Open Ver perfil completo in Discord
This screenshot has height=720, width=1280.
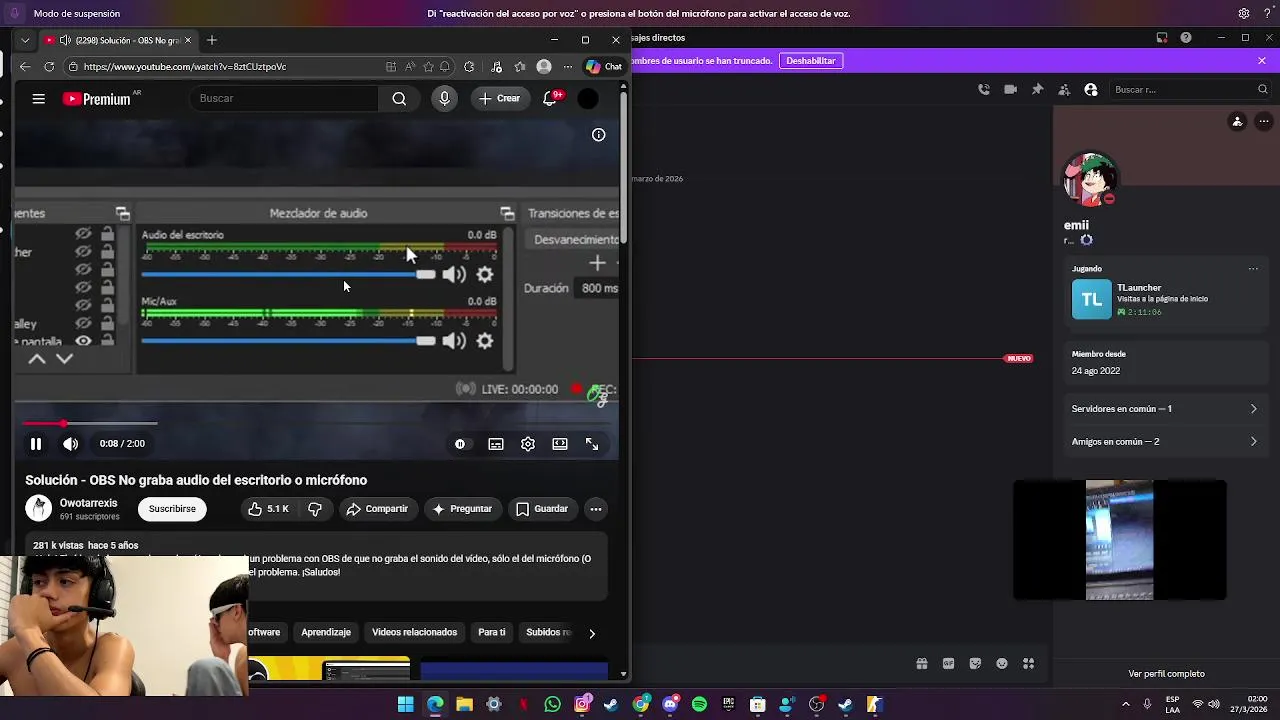[x=1166, y=674]
